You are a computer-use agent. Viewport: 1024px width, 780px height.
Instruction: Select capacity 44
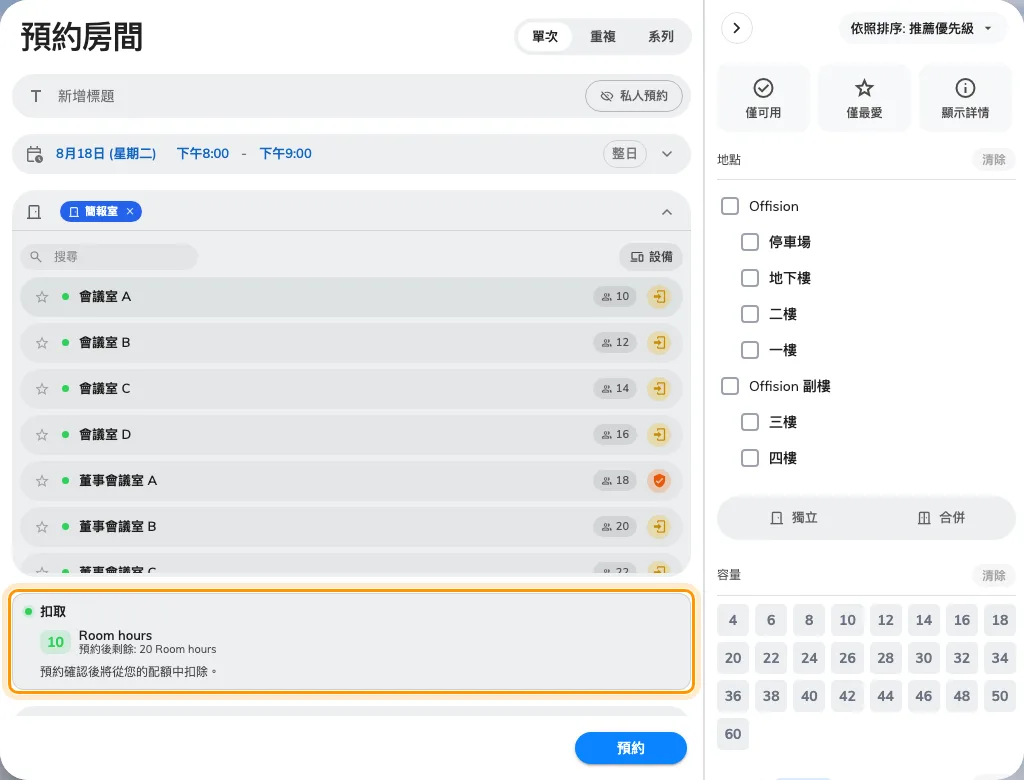coord(886,696)
